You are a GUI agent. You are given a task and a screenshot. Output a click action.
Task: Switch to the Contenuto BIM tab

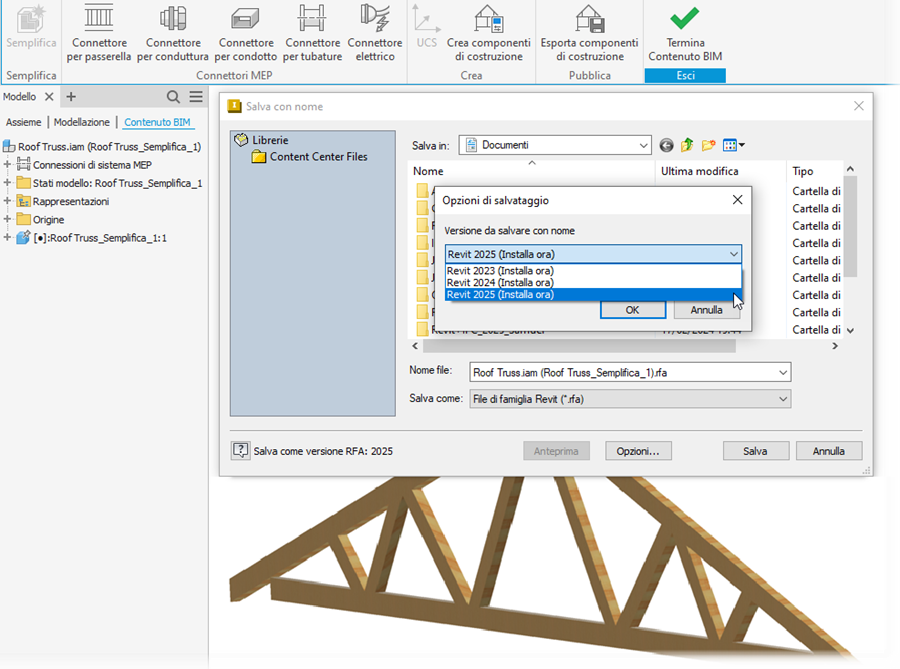pyautogui.click(x=157, y=122)
